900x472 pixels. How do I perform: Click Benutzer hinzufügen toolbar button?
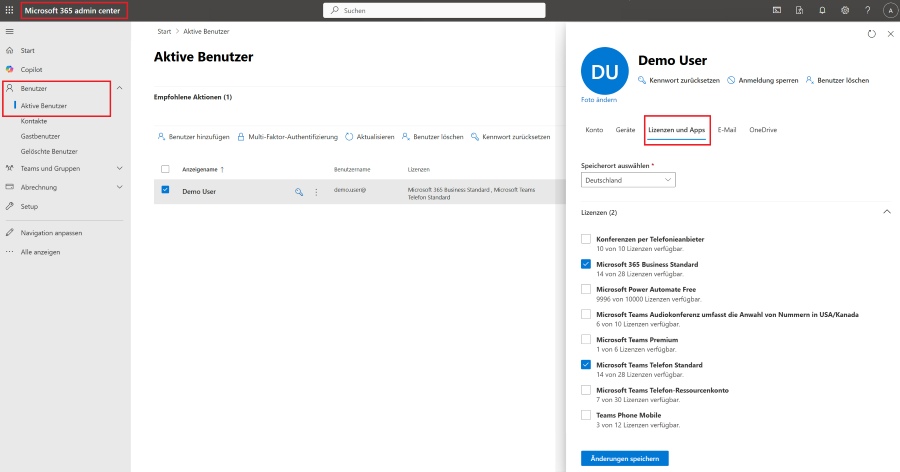coord(193,137)
